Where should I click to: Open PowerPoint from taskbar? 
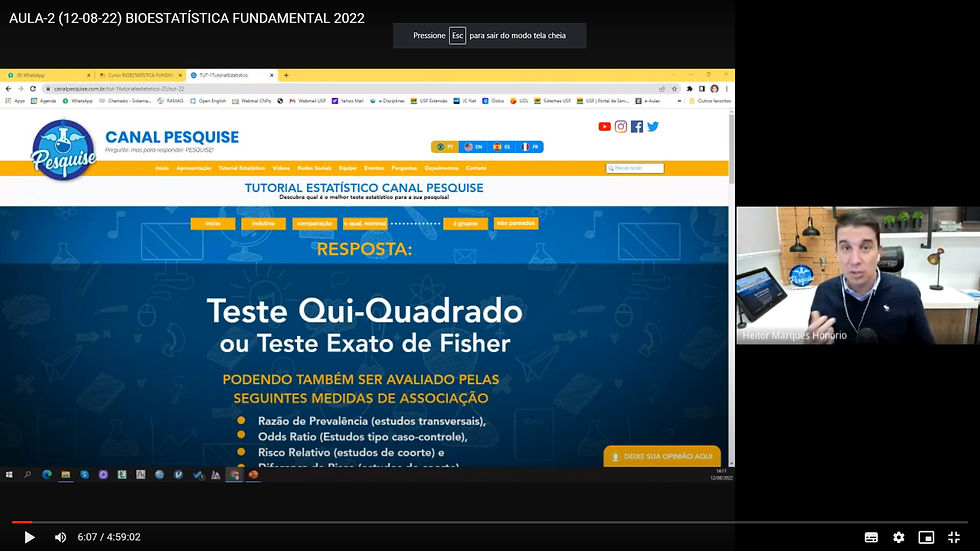(253, 475)
